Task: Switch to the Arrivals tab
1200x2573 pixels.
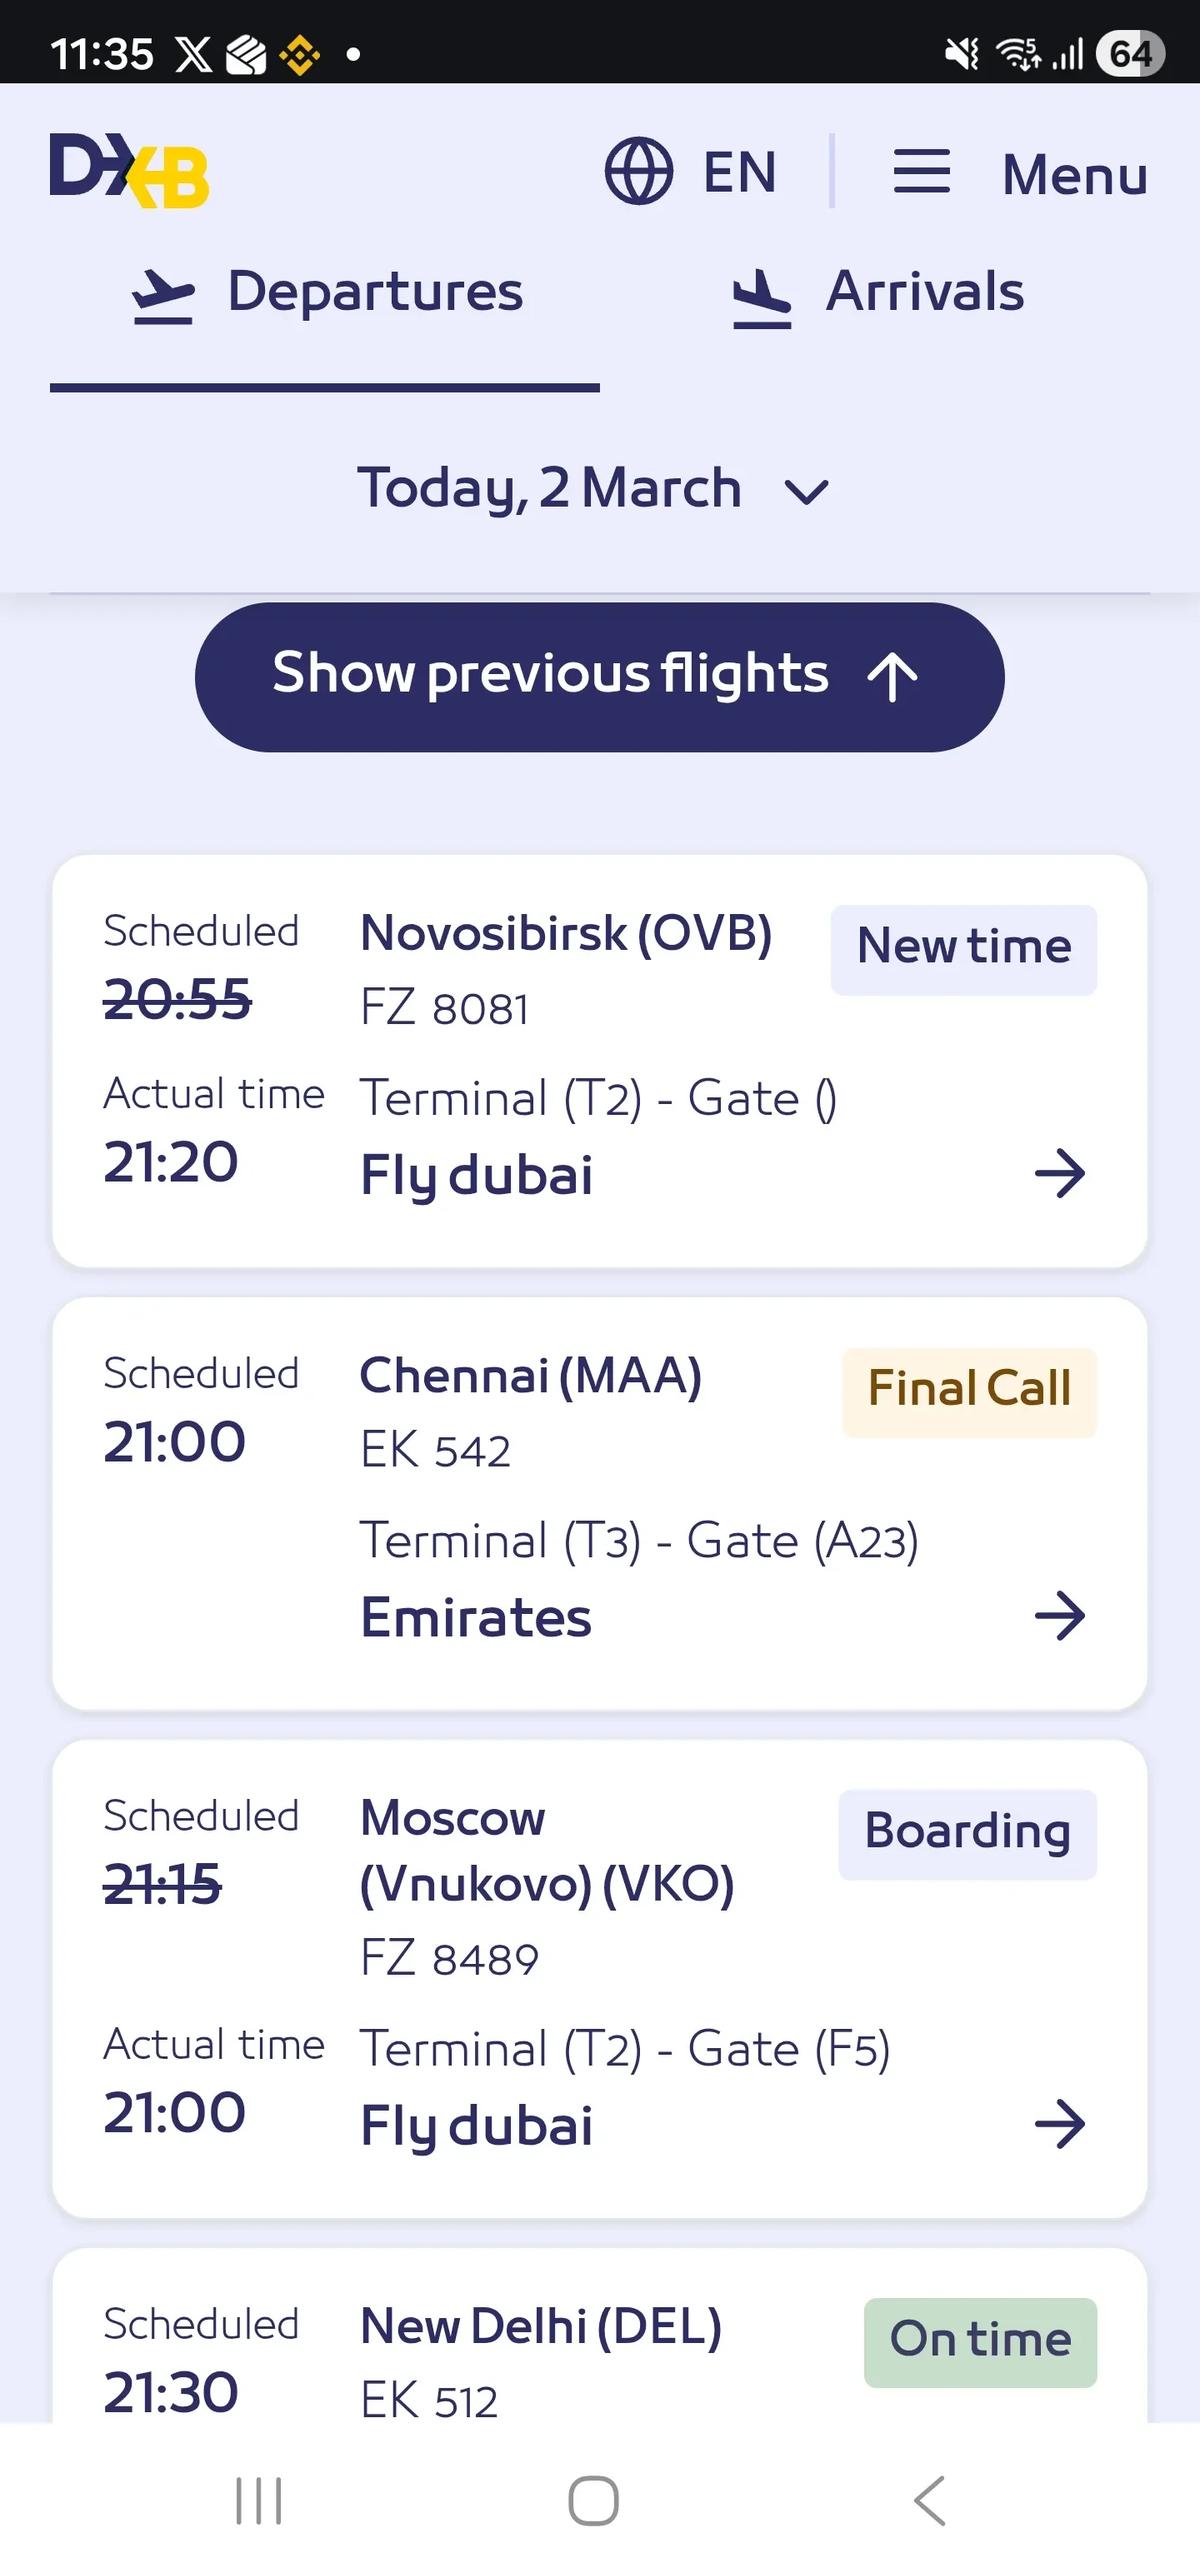Action: [878, 294]
